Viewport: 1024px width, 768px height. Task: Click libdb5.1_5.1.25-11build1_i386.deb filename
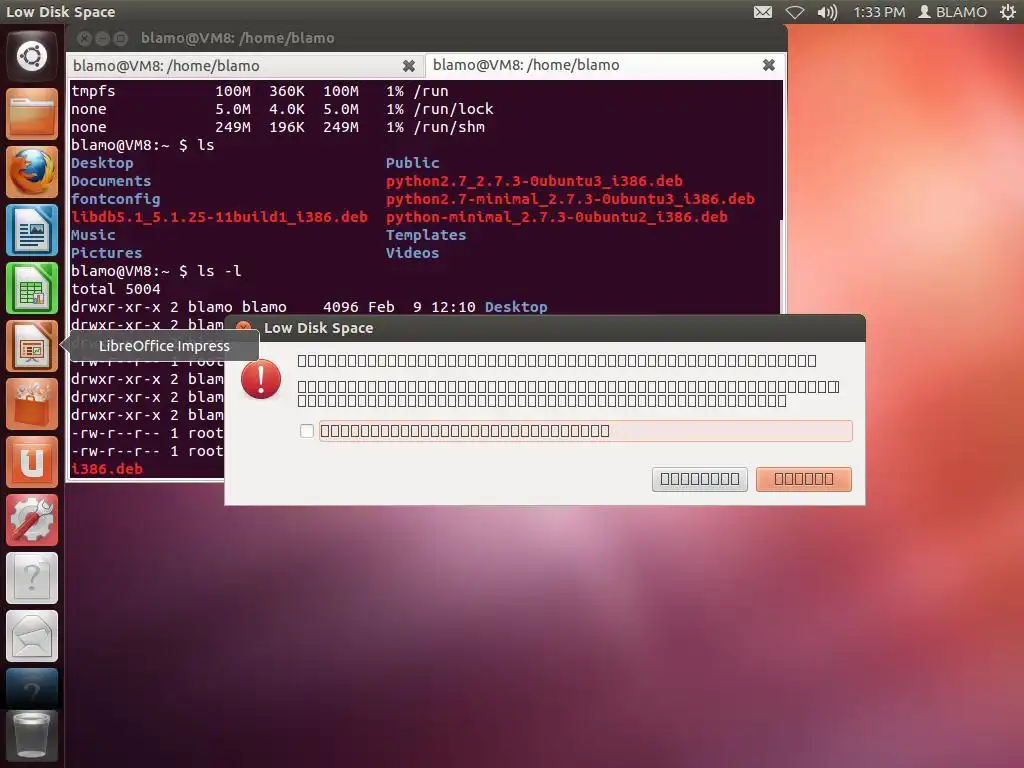pos(219,217)
